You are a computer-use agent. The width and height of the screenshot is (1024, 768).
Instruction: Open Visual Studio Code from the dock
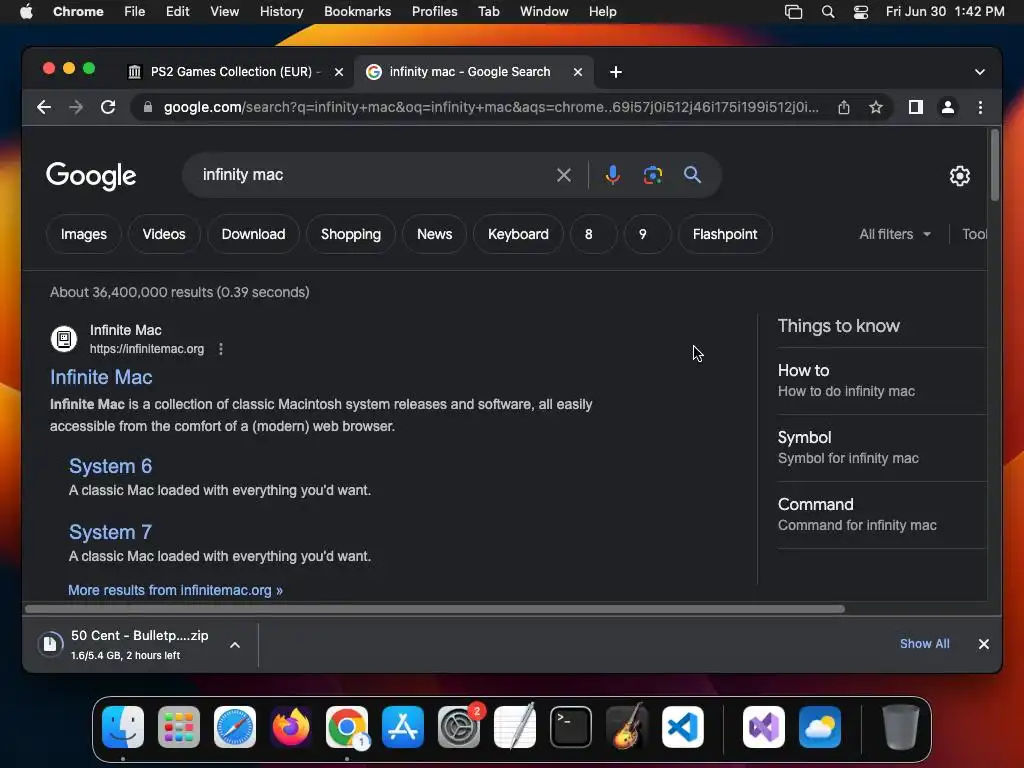[x=682, y=727]
